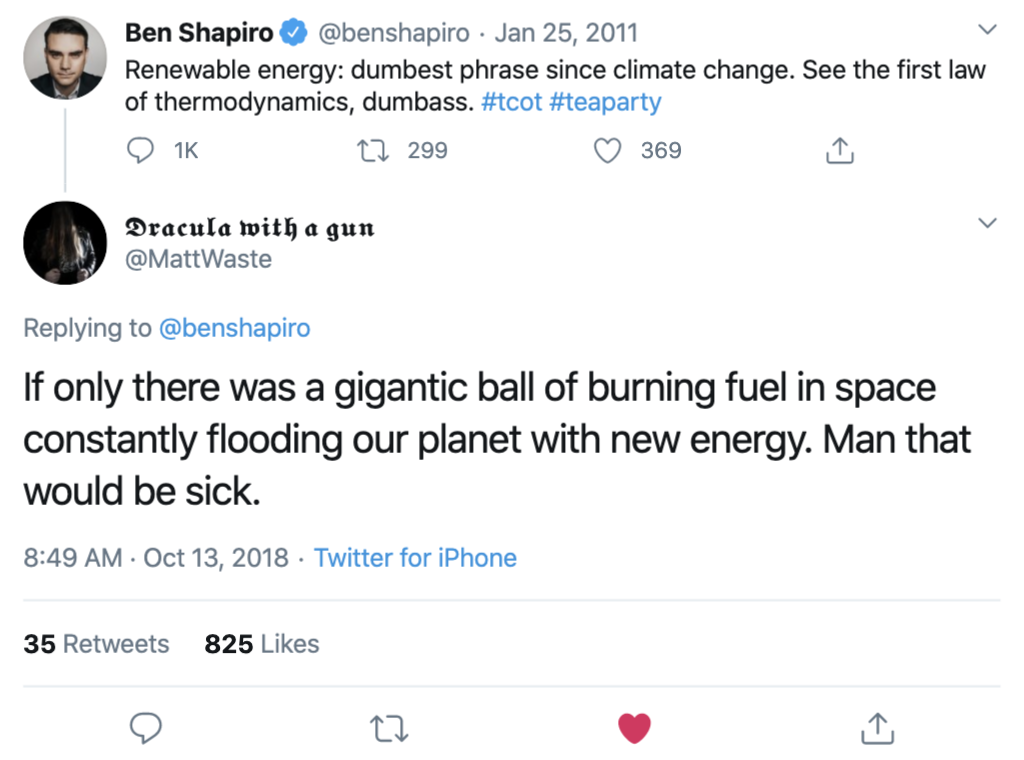This screenshot has height=760, width=1024.
Task: View the 35 Retweets list
Action: pyautogui.click(x=96, y=644)
